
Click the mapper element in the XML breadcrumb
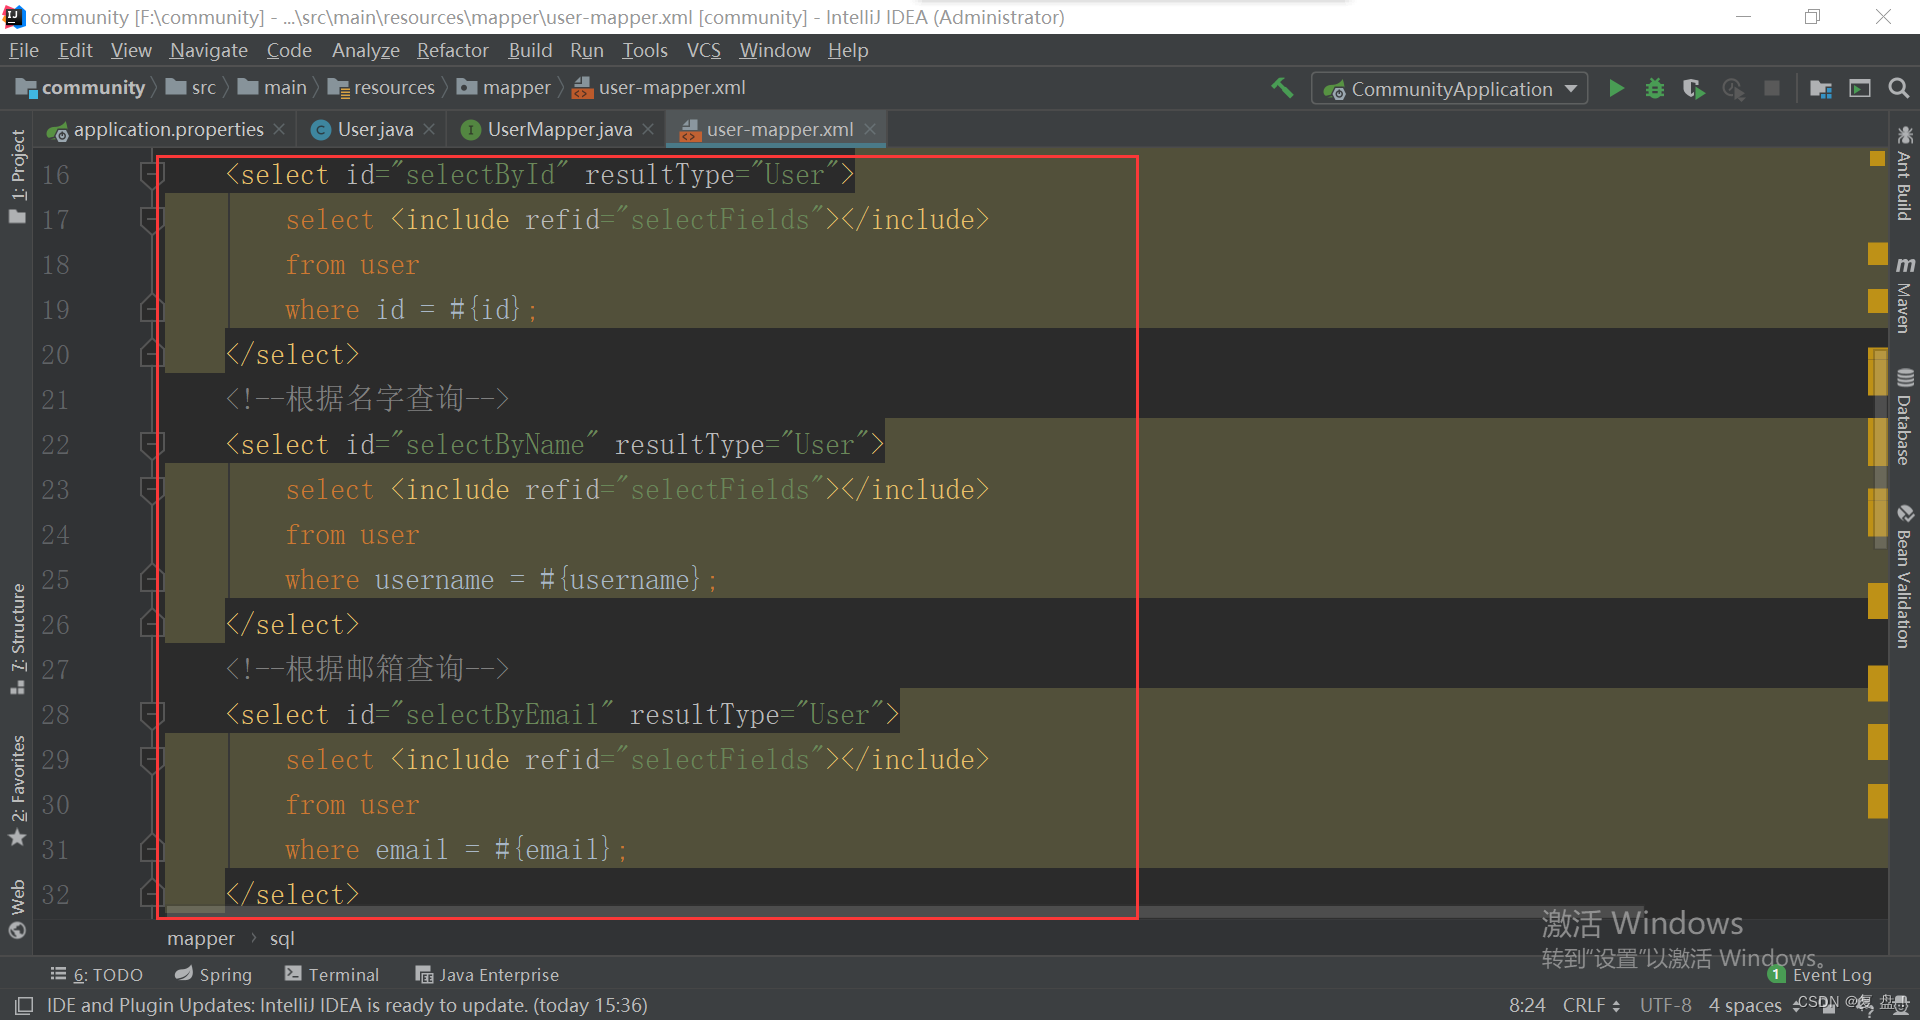(x=201, y=938)
